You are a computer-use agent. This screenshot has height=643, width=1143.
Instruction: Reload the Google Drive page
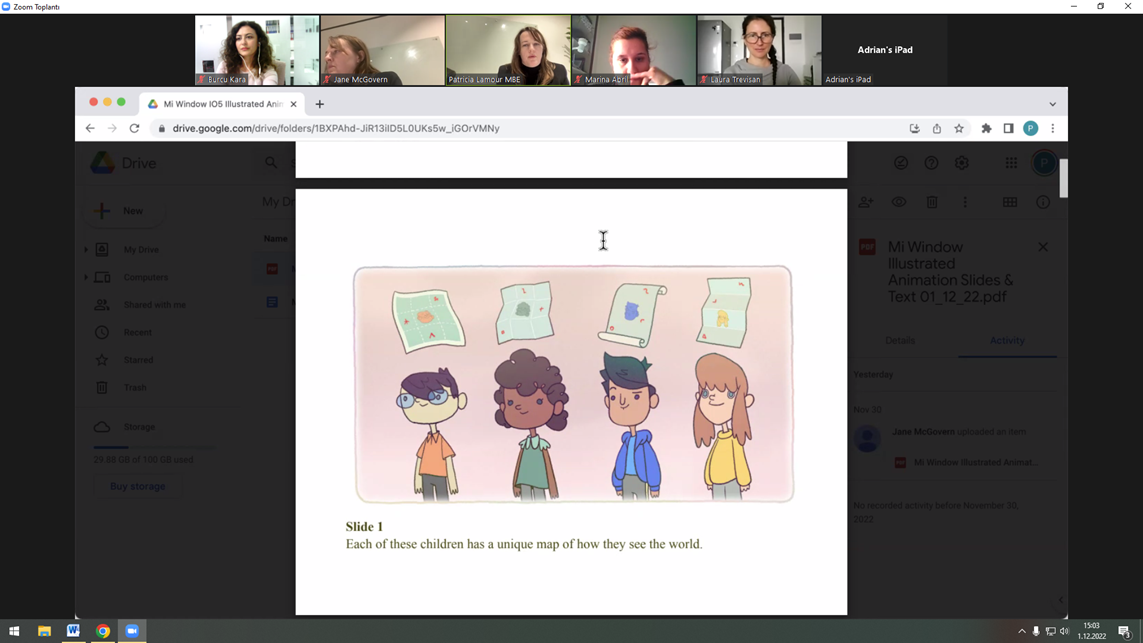134,128
